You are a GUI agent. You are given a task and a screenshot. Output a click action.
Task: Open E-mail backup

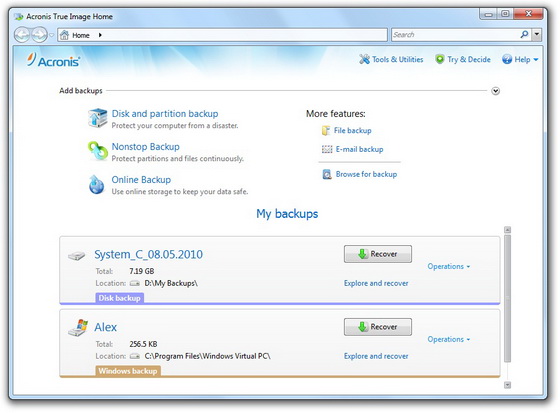(x=359, y=149)
